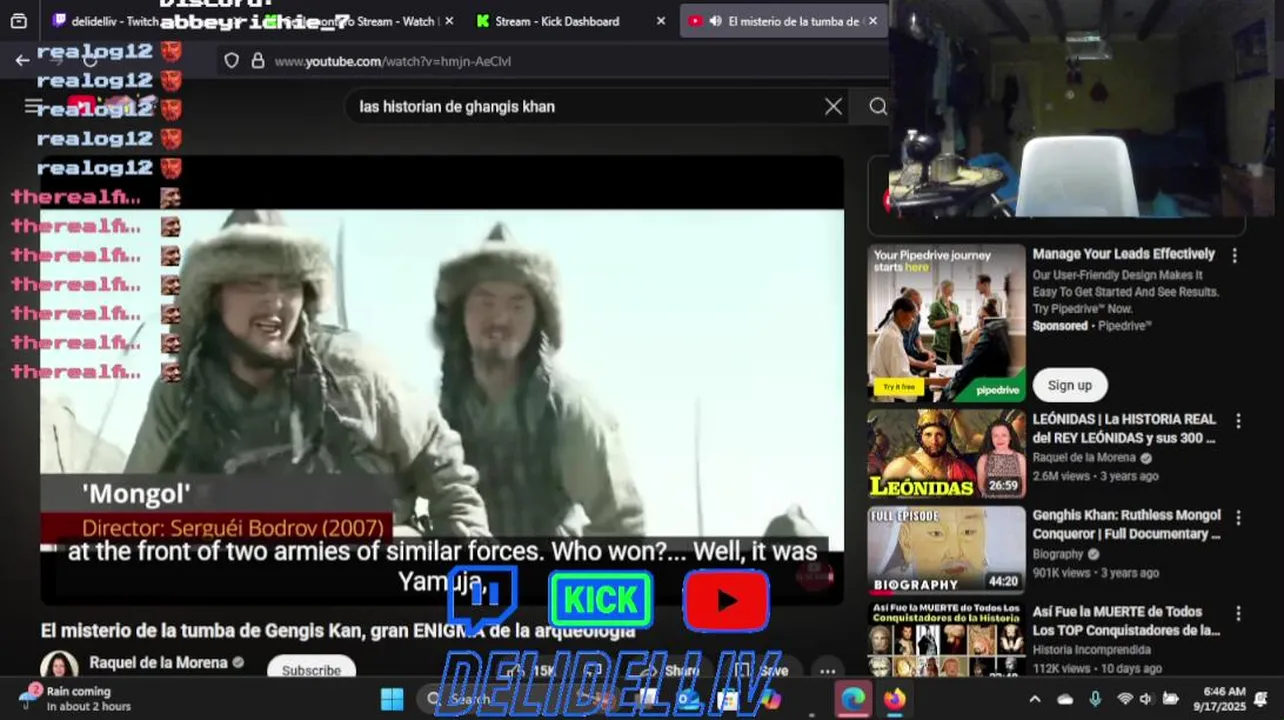
Task: Open the notification bell in the taskbar
Action: 1262,699
